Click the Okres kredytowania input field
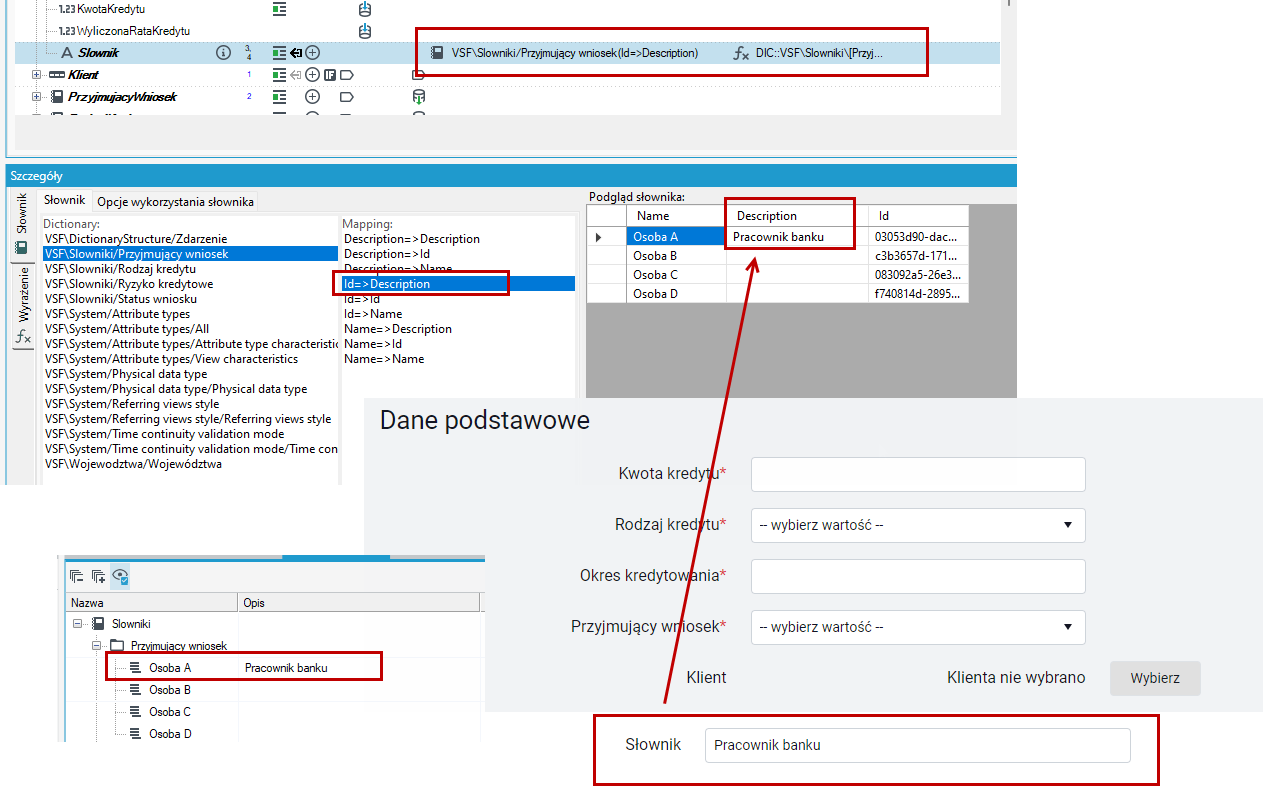The image size is (1263, 800). tap(918, 576)
